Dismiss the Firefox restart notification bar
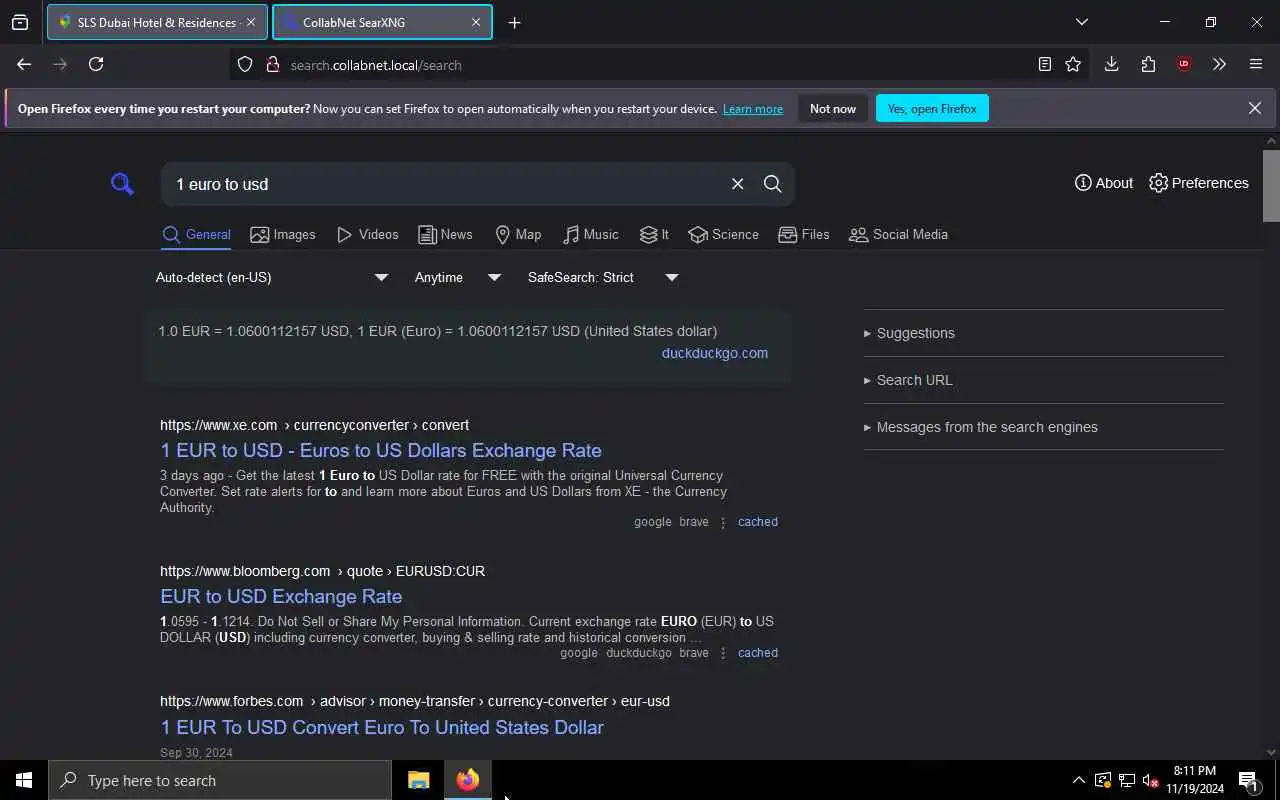 click(x=1255, y=108)
